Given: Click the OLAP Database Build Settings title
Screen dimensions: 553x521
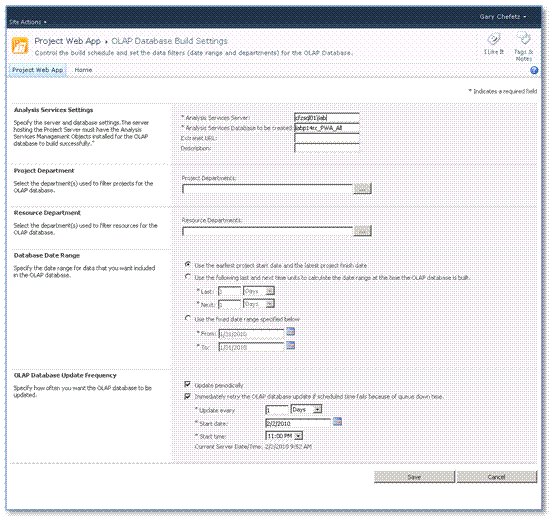Looking at the screenshot, I should click(x=170, y=41).
